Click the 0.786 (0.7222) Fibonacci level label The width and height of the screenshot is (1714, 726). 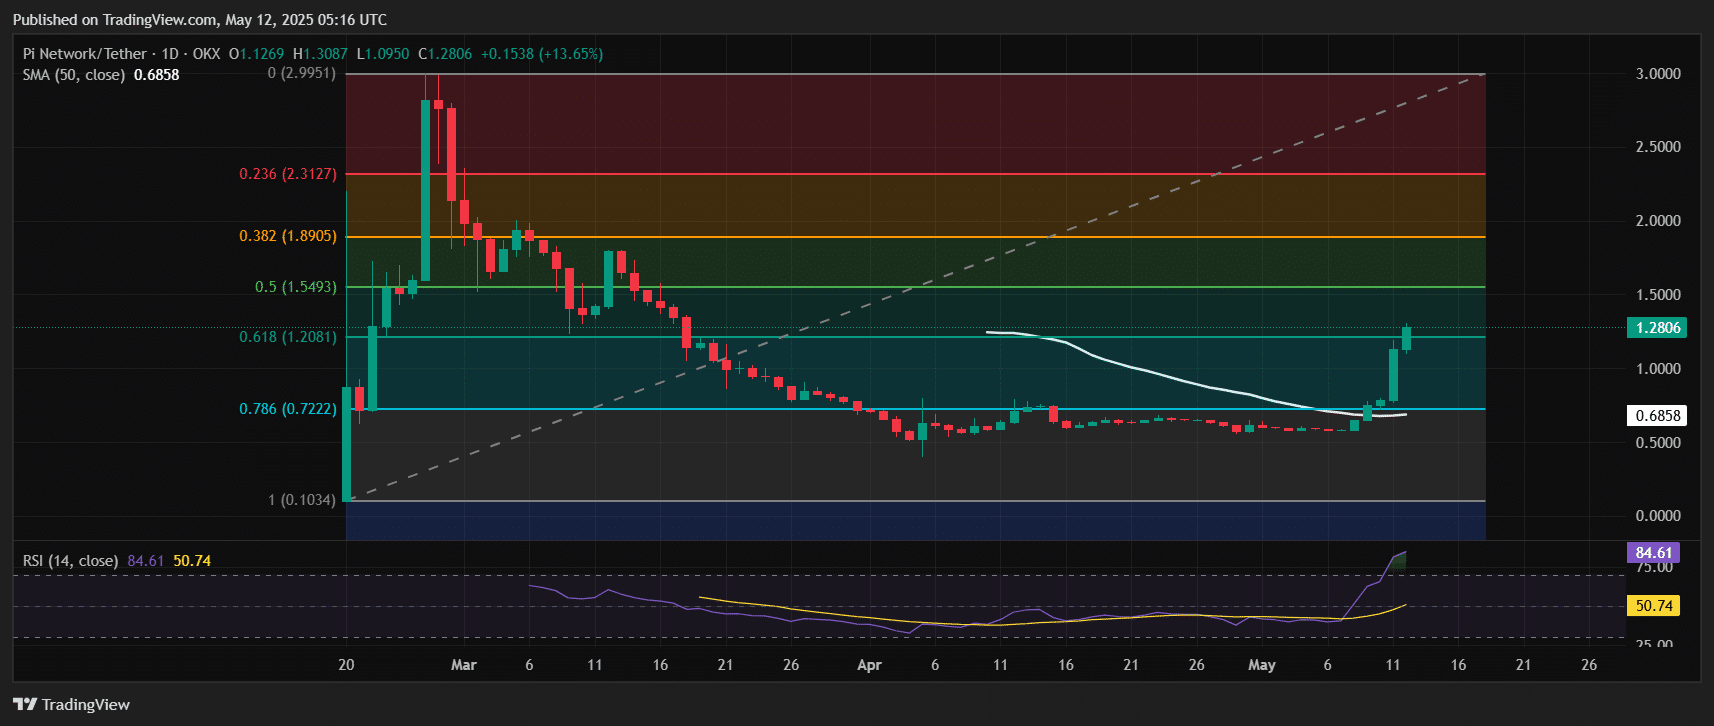click(288, 409)
